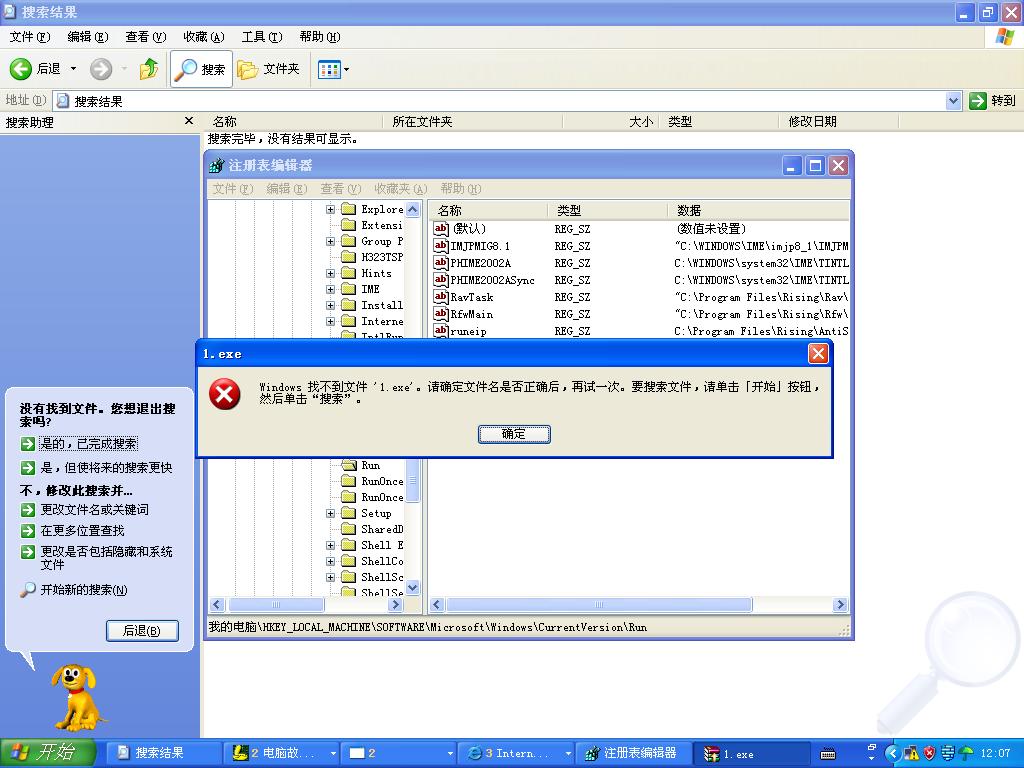Click the 1.exe taskbar button
This screenshot has height=768, width=1024.
point(751,753)
